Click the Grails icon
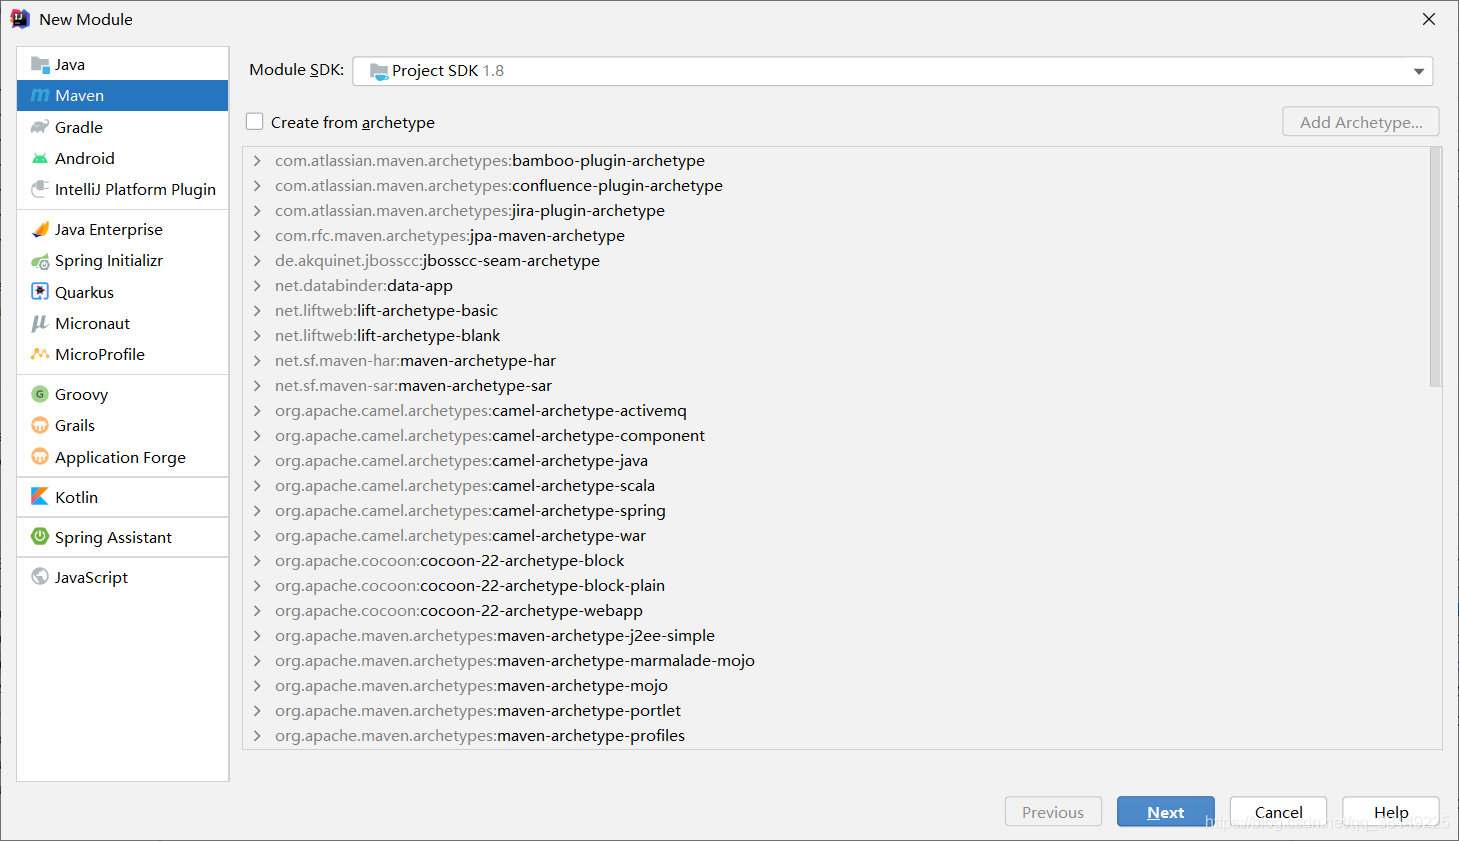Screen dimensions: 1459x841 point(40,425)
